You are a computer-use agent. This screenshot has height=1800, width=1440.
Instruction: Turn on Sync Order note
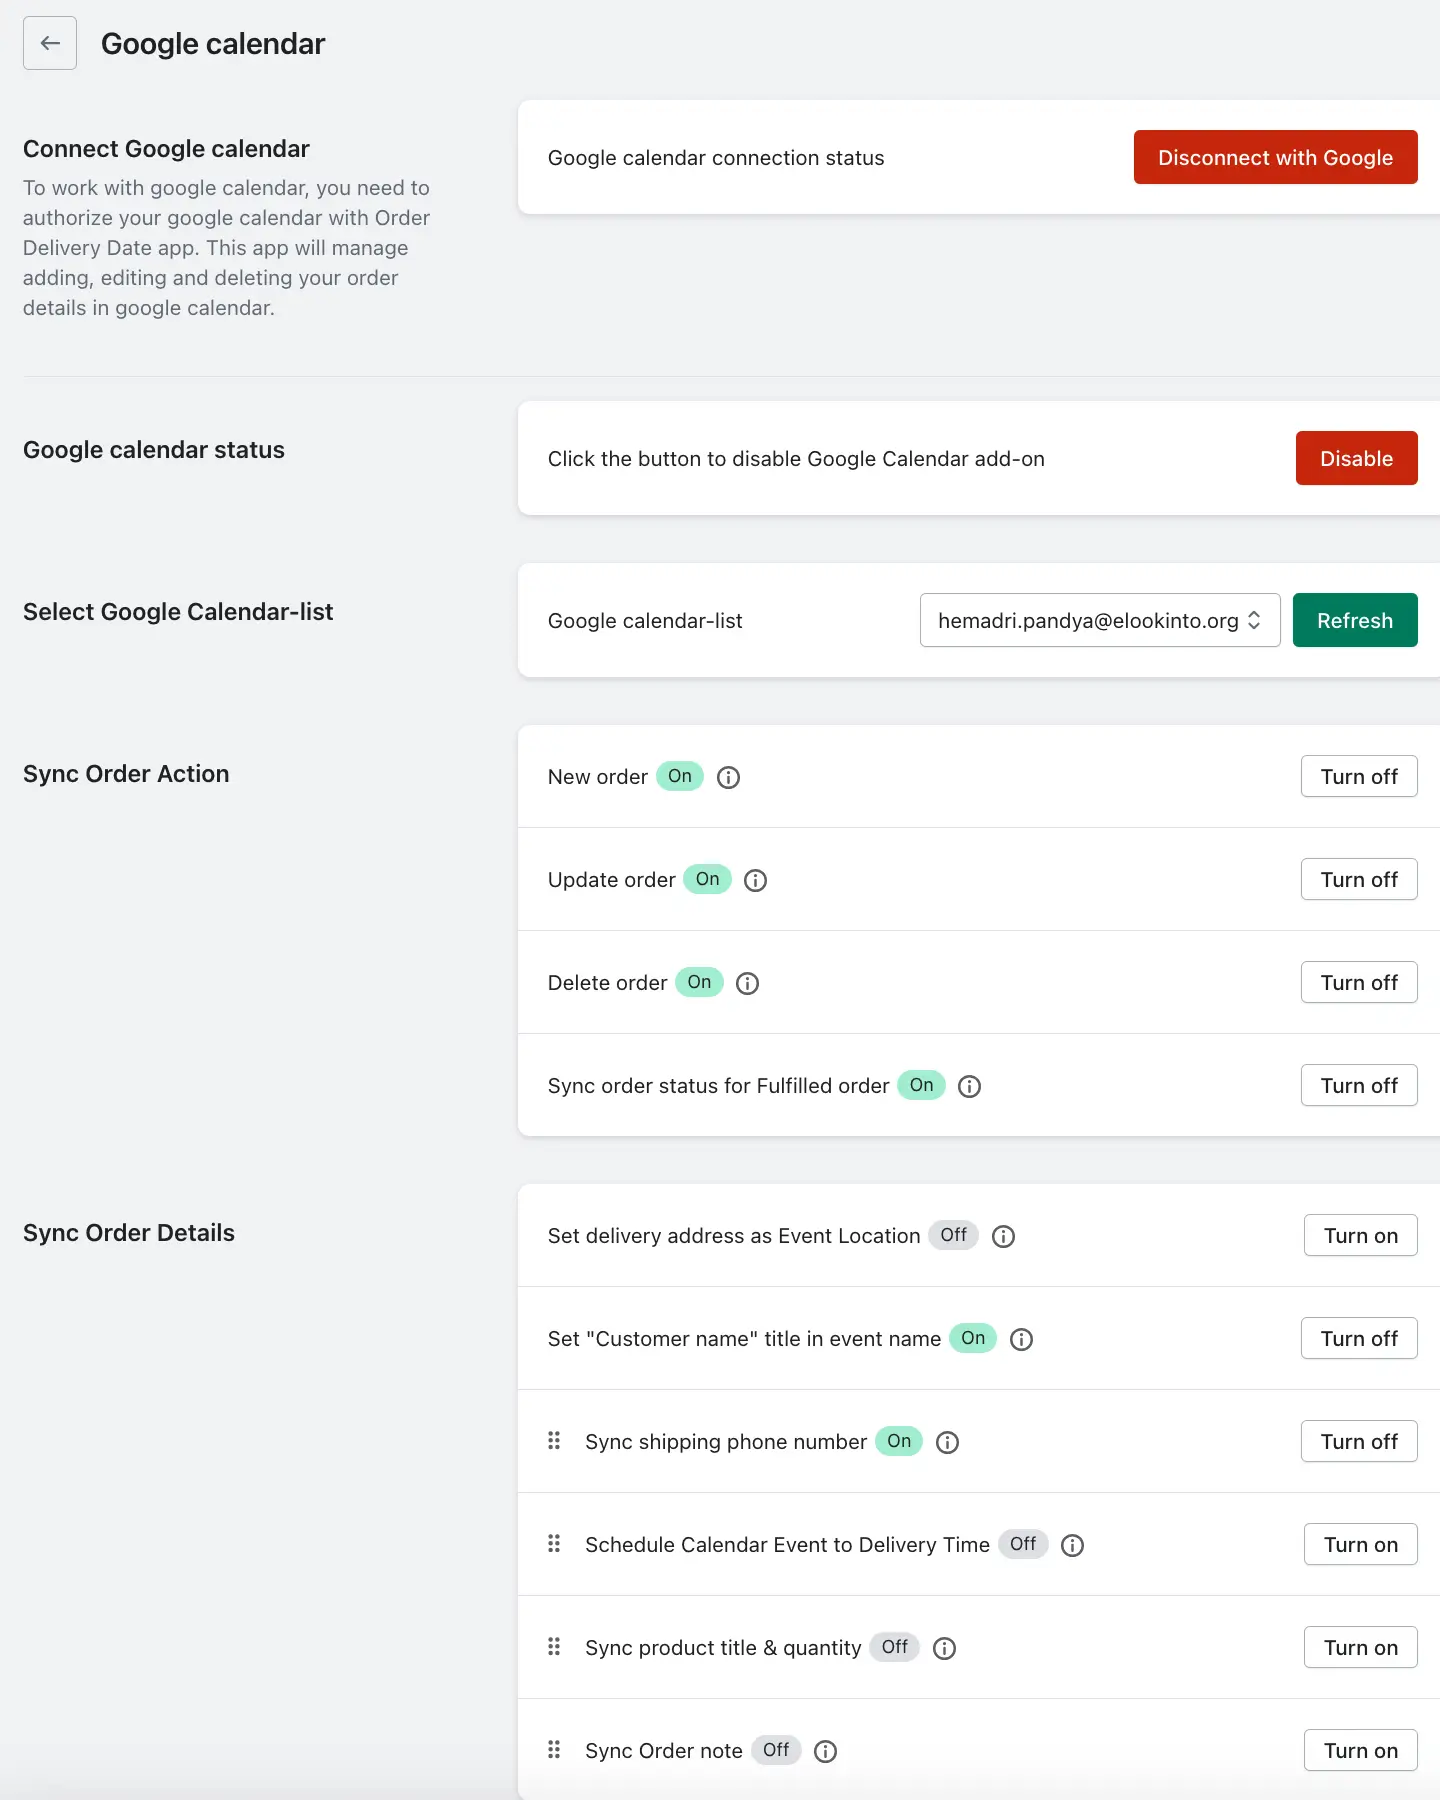pos(1361,1750)
